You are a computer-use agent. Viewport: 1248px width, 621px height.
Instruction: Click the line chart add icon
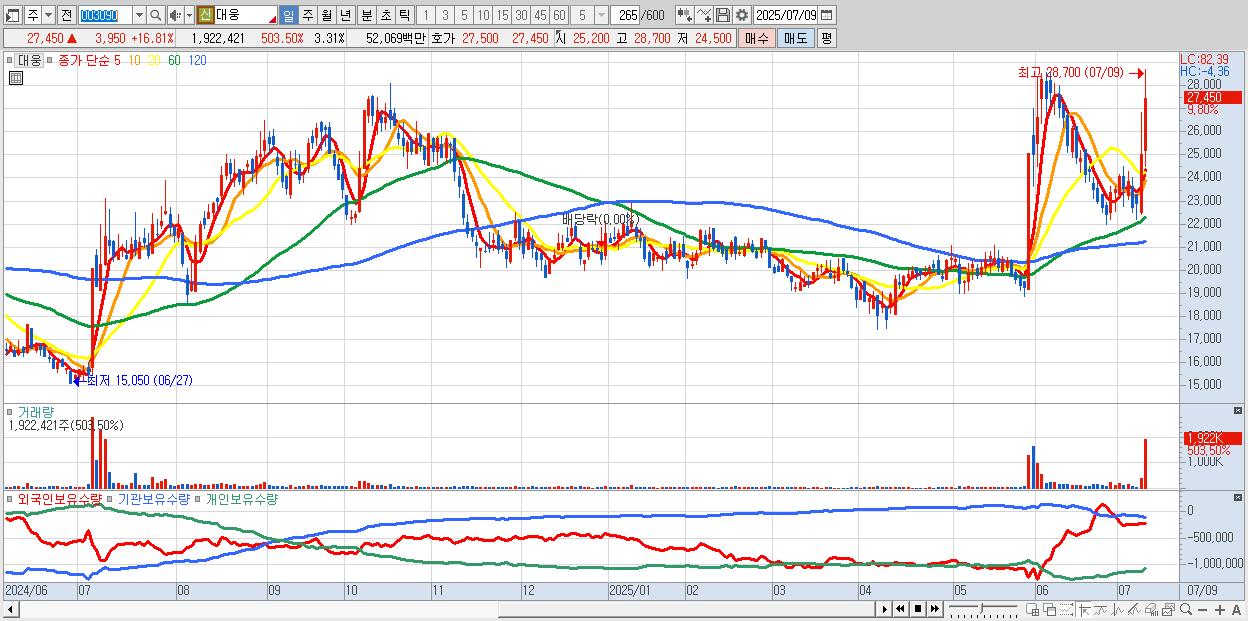(704, 15)
